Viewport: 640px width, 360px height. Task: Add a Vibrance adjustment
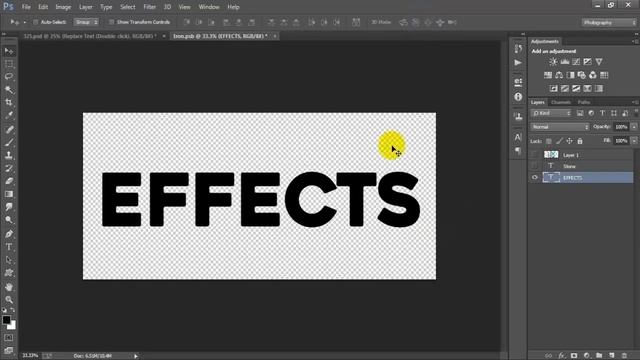tap(599, 62)
